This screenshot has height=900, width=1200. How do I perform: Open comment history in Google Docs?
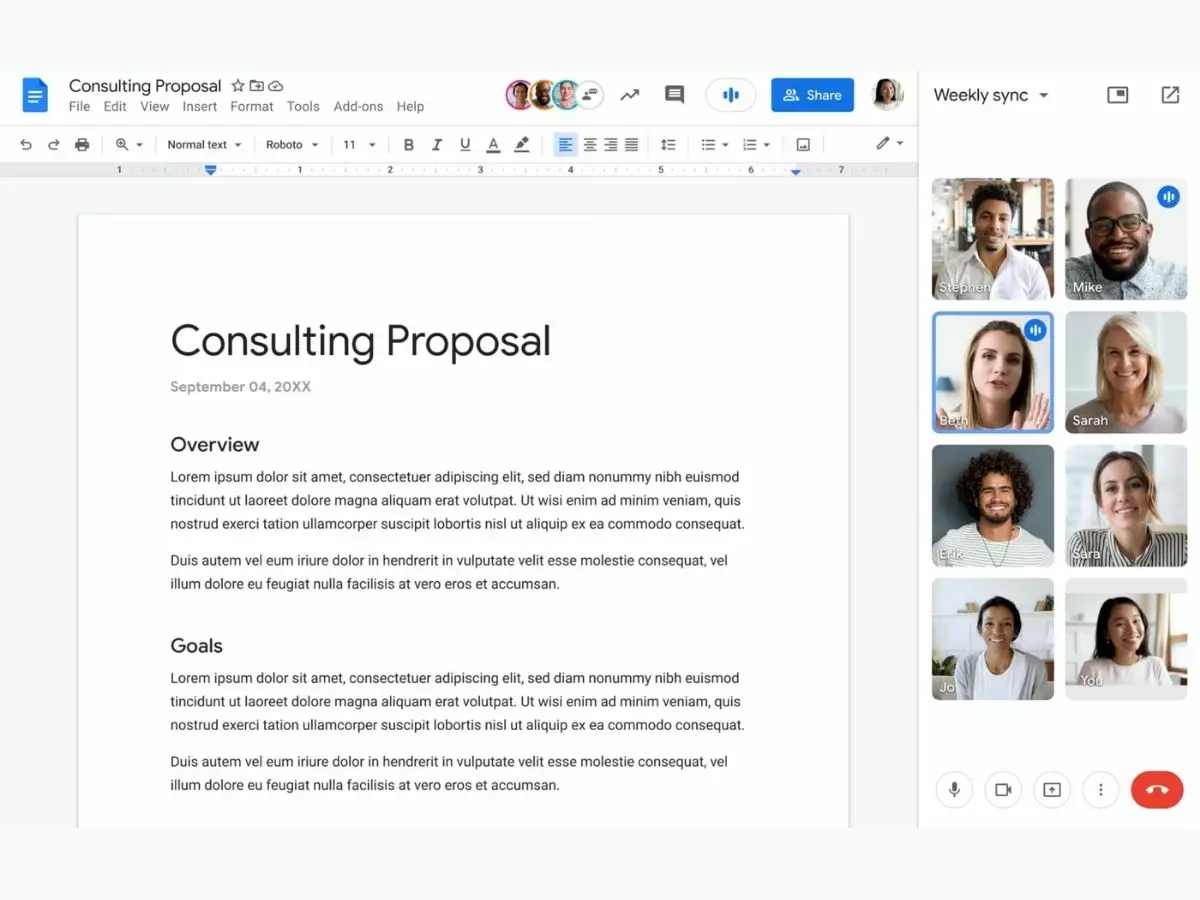click(674, 95)
